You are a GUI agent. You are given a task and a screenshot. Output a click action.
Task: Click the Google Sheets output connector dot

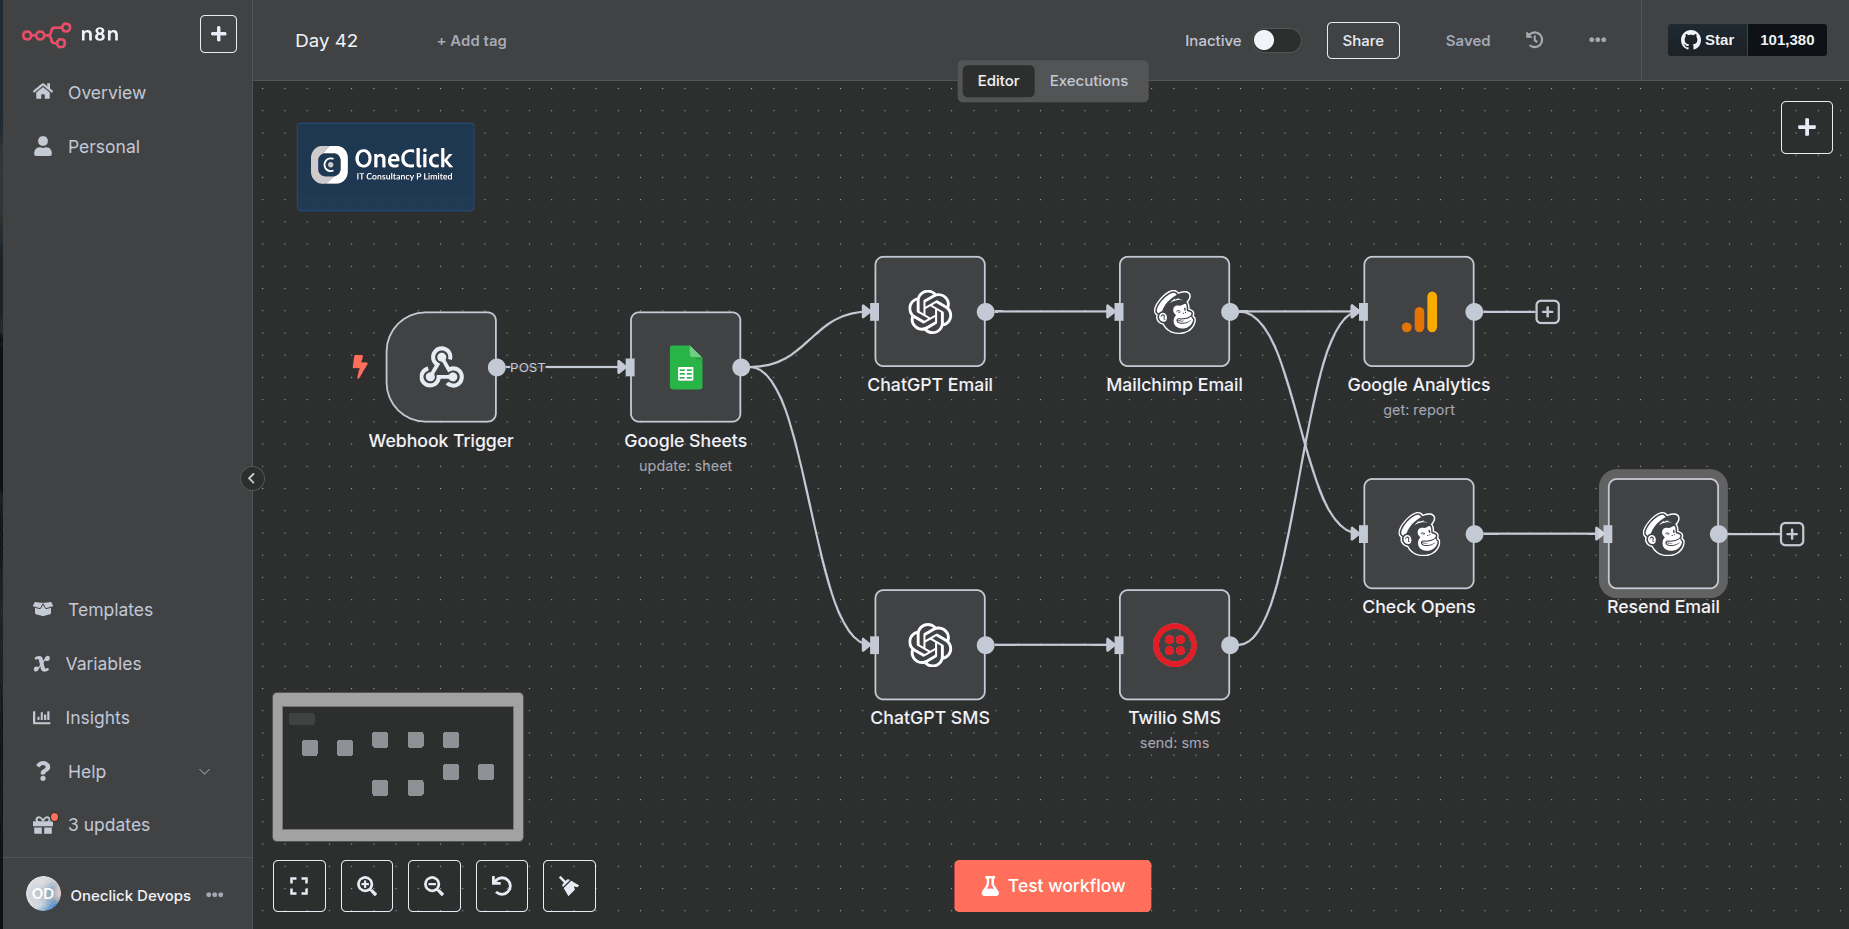(x=741, y=367)
